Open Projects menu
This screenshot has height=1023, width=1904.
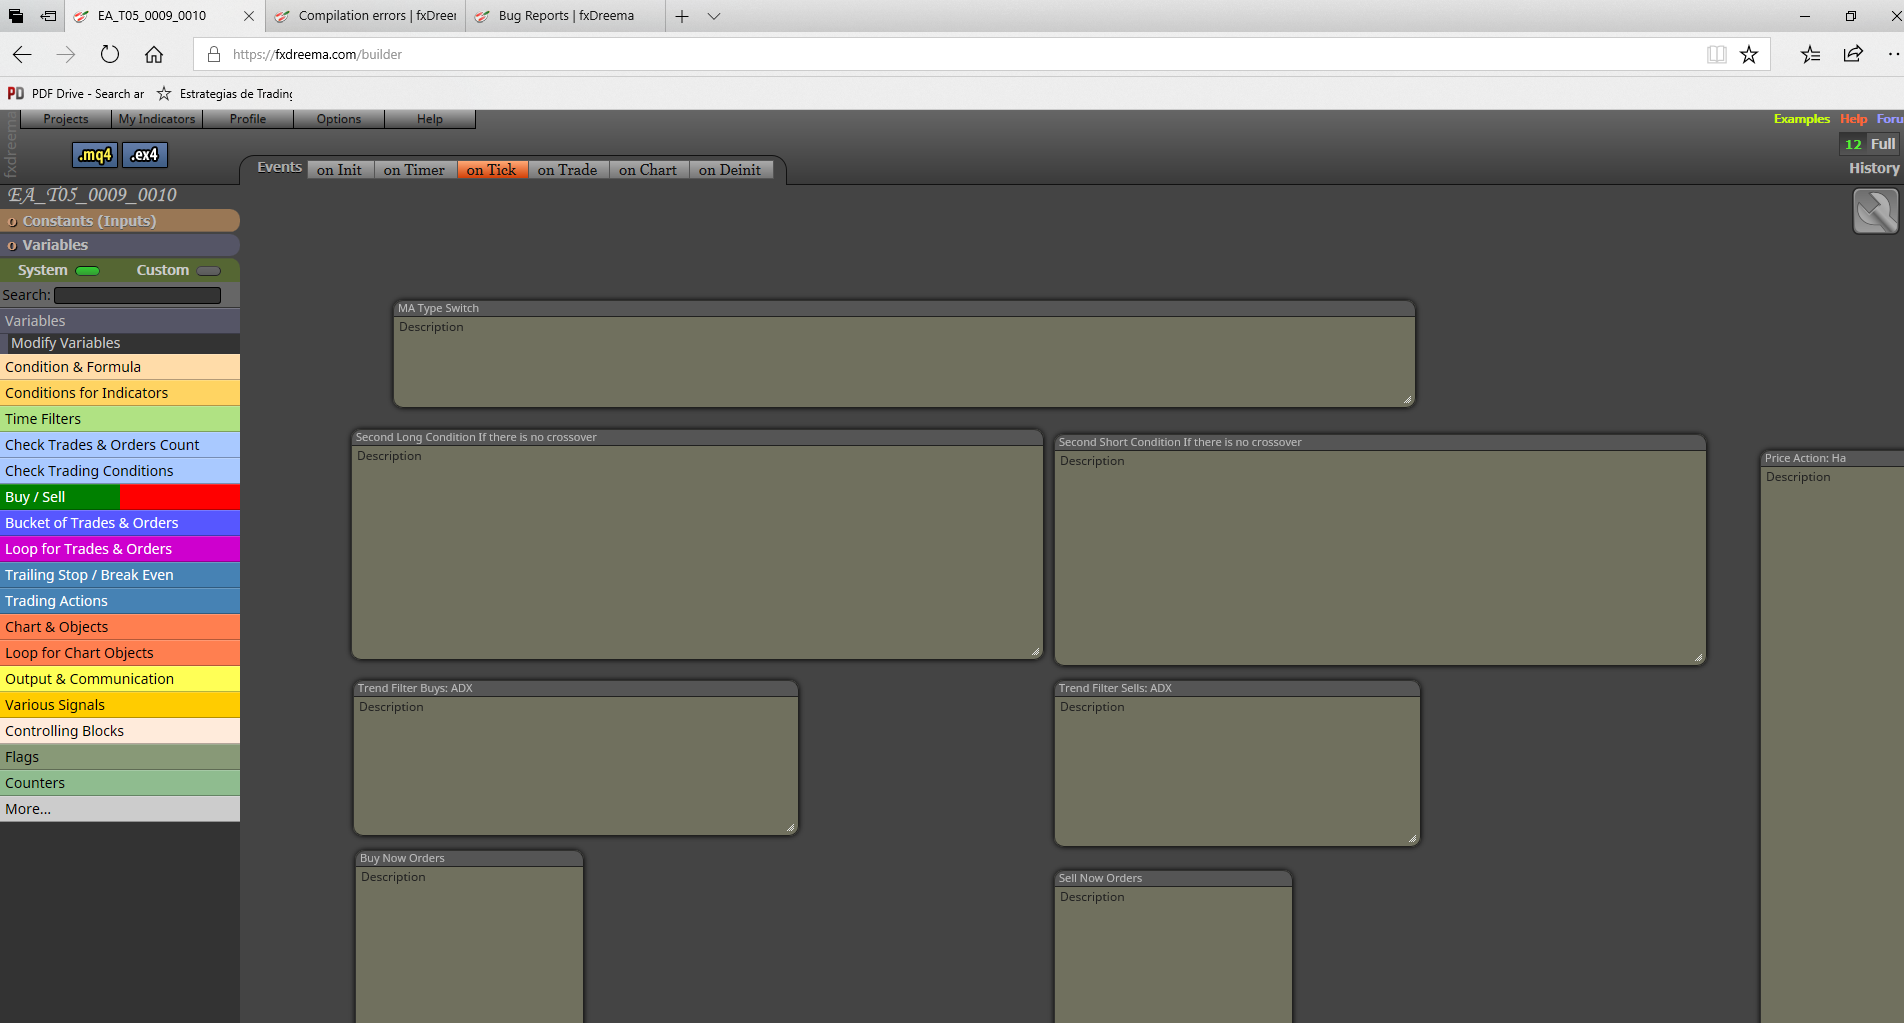(66, 119)
